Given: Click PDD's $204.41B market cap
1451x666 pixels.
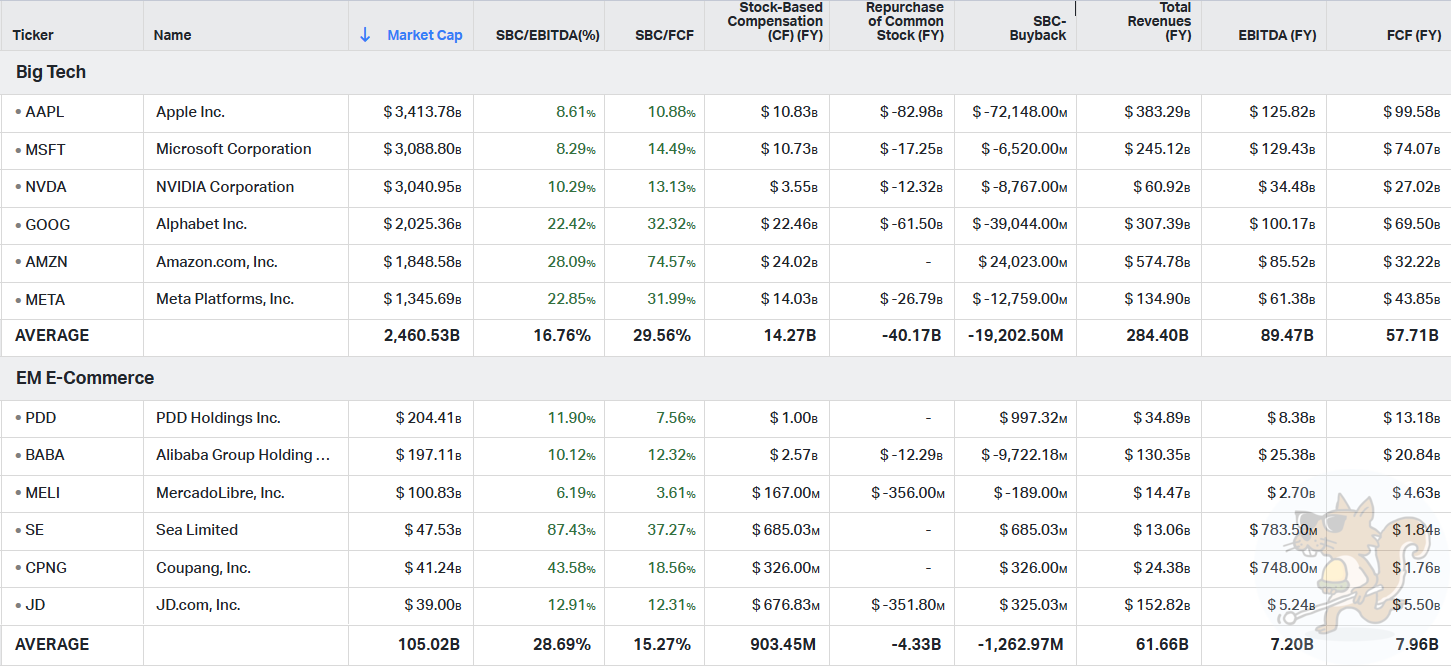Looking at the screenshot, I should click(x=429, y=418).
